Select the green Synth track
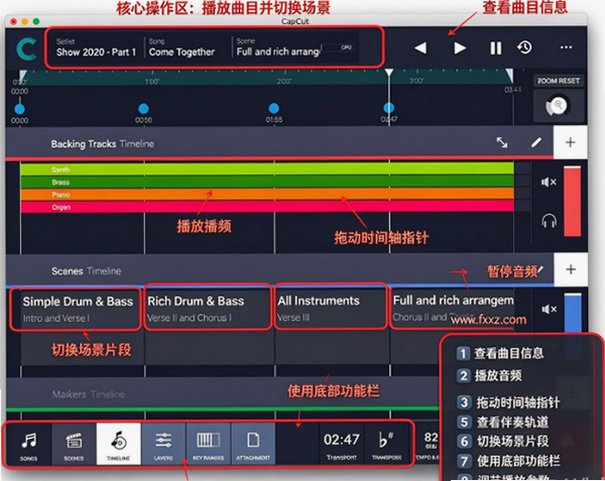Screen dimensions: 605x481 267,169
